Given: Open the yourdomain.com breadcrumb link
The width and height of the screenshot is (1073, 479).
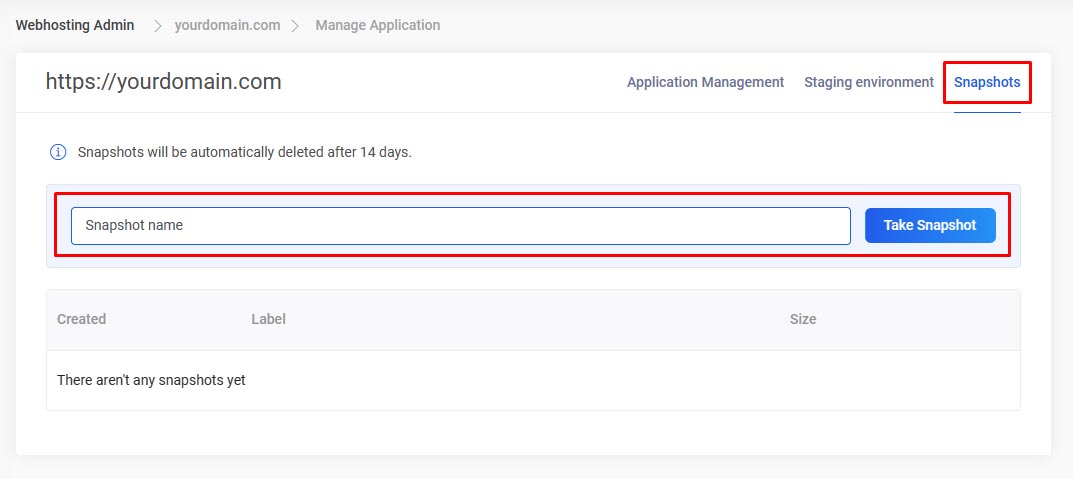Looking at the screenshot, I should click(x=227, y=25).
